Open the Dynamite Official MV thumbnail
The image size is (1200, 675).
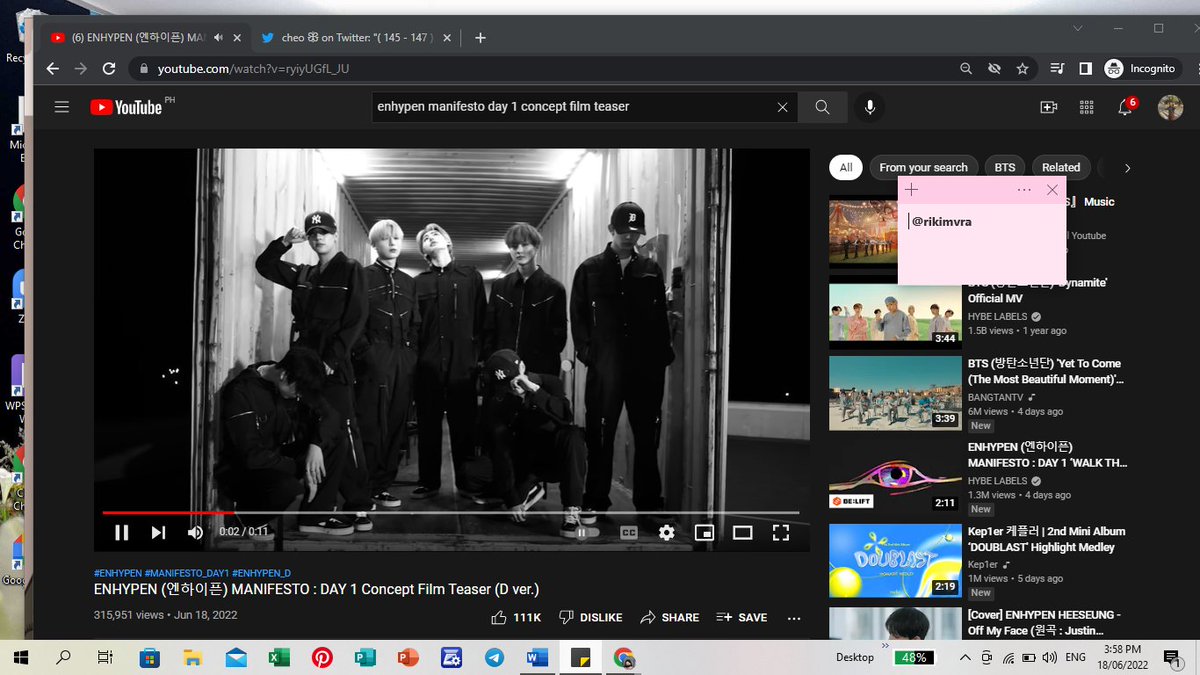pos(895,314)
